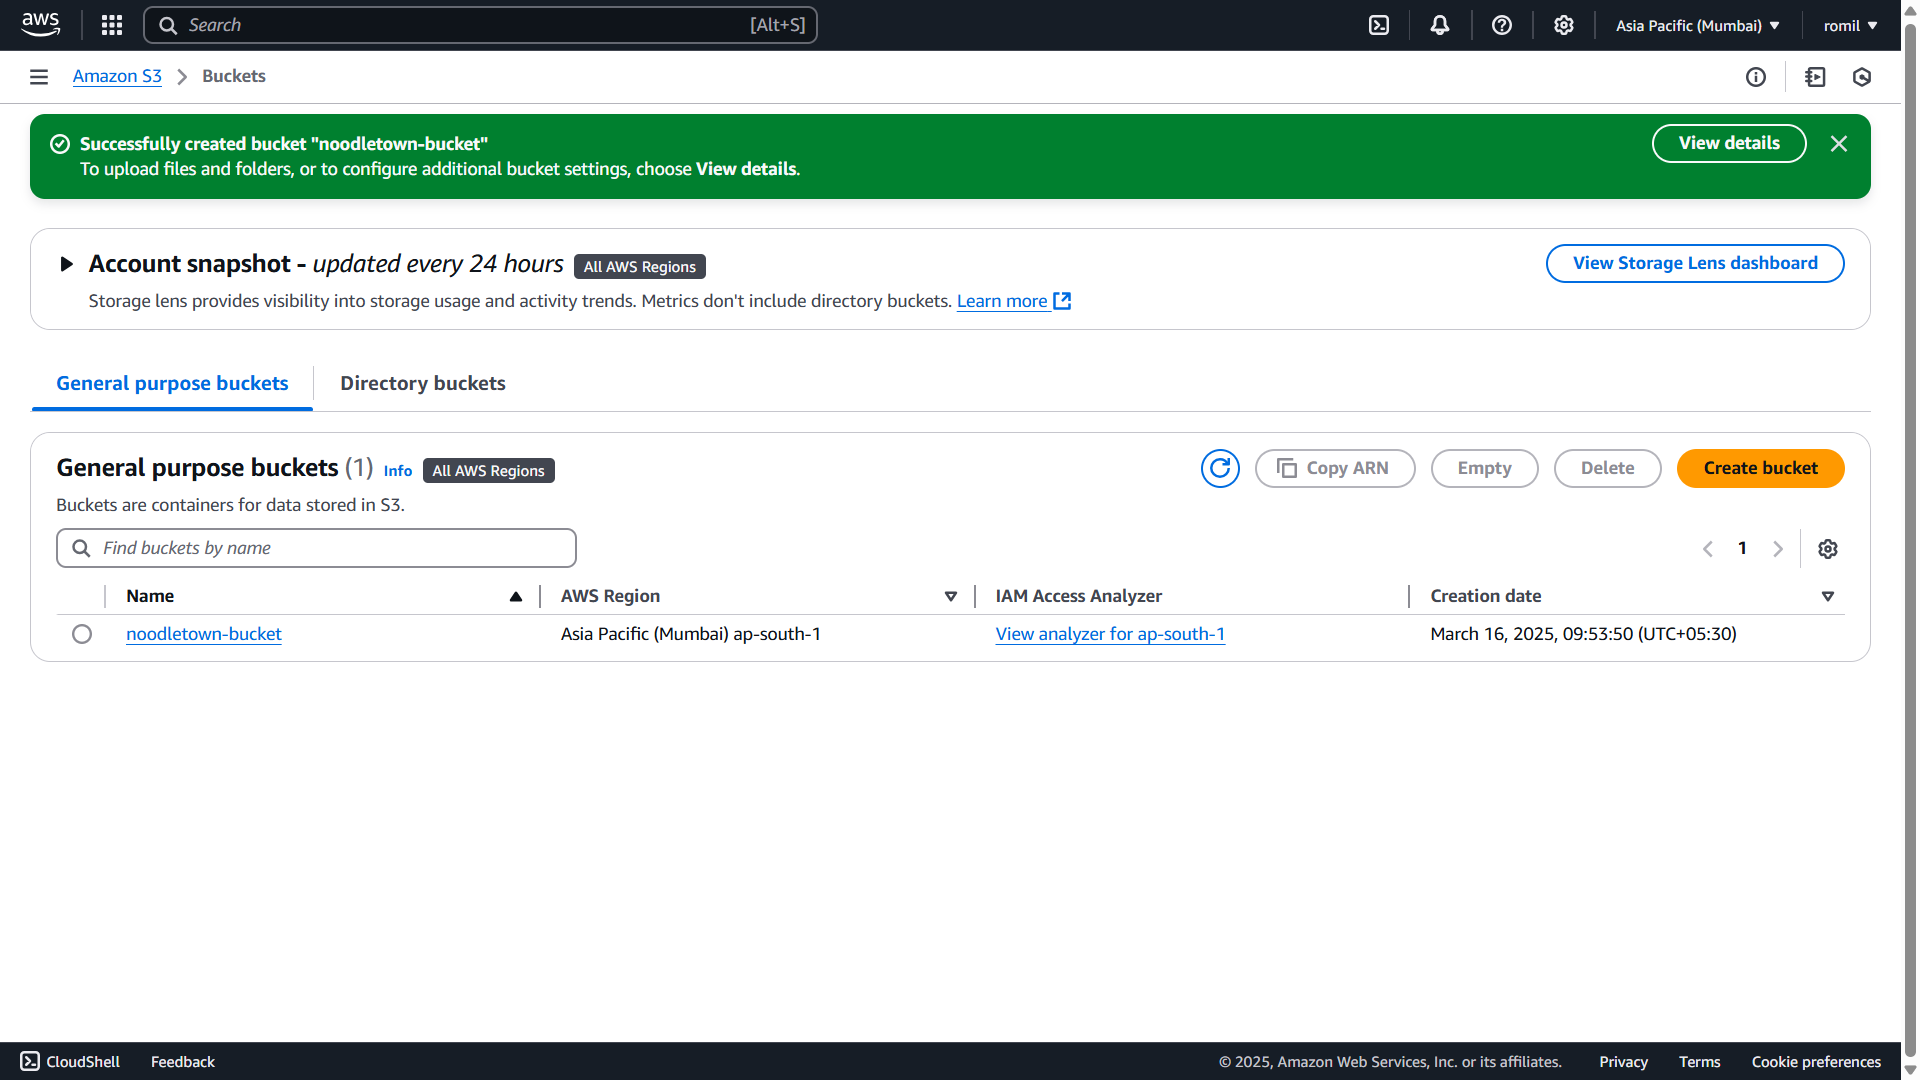Screen dimensions: 1920x1080
Task: Open the side panel toggle icon beside info
Action: pos(1816,77)
